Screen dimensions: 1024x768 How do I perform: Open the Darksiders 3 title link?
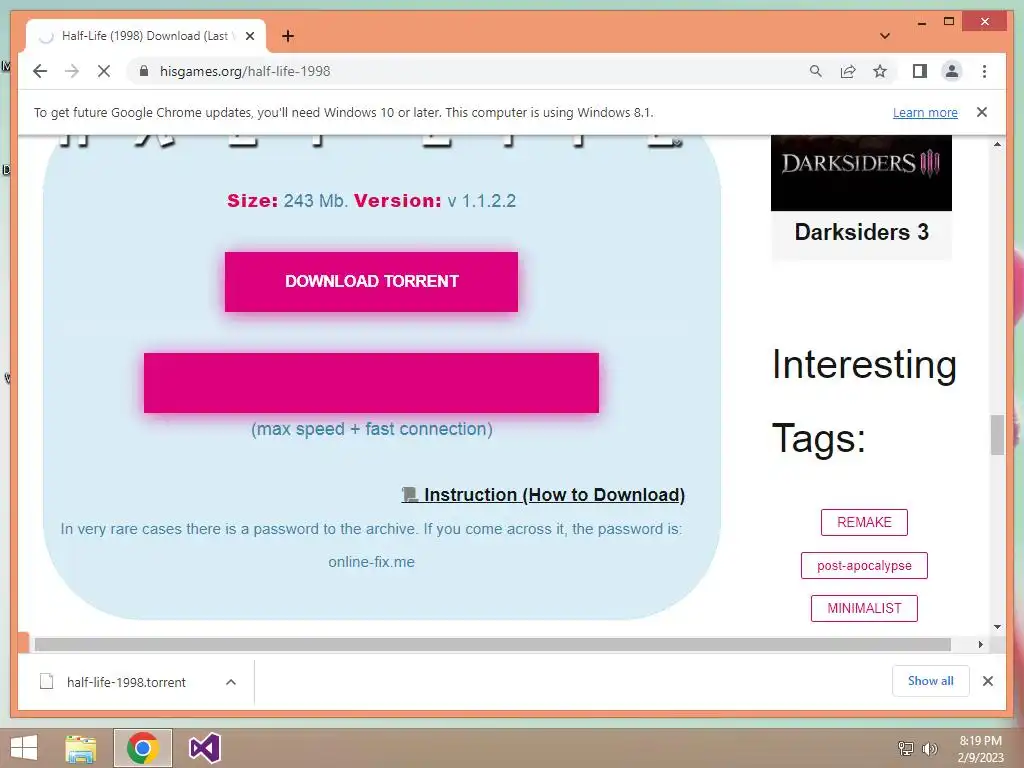[x=861, y=232]
